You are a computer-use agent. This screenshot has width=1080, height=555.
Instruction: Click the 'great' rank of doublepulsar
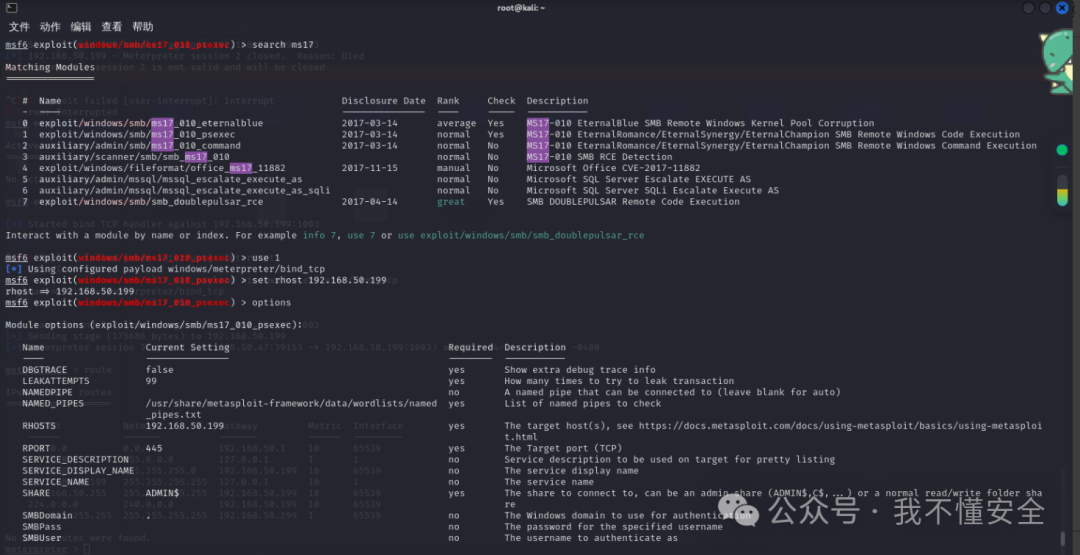(x=450, y=202)
